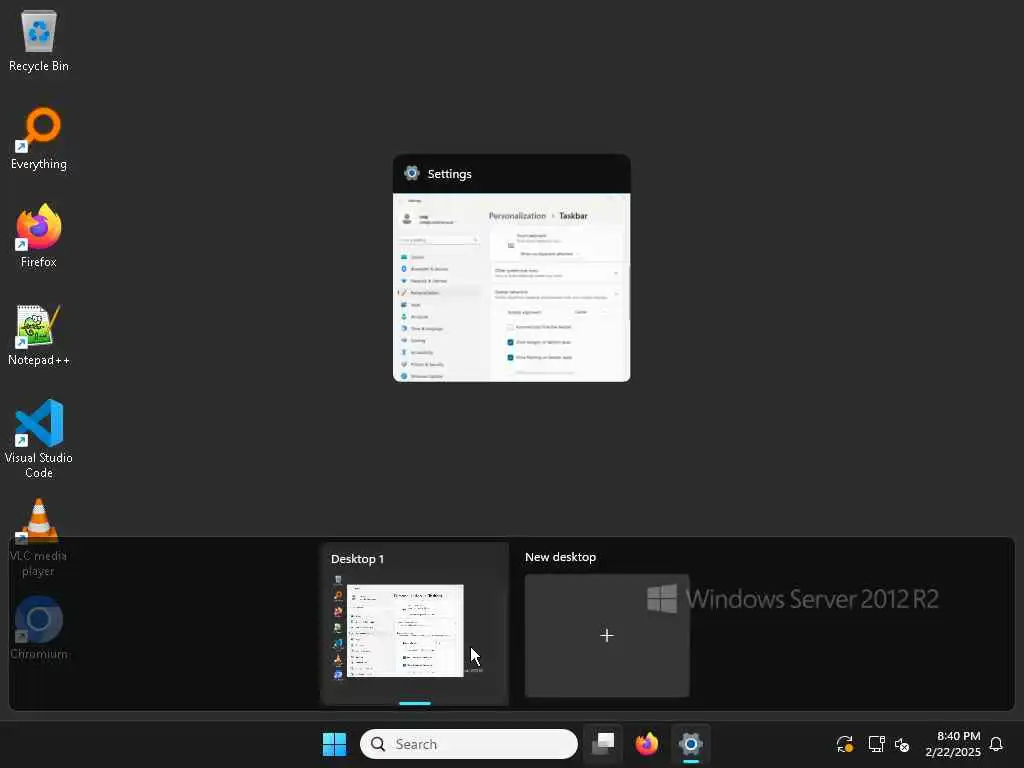Screen dimensions: 1024x768
Task: Click the muted volume tray icon
Action: pos(902,744)
